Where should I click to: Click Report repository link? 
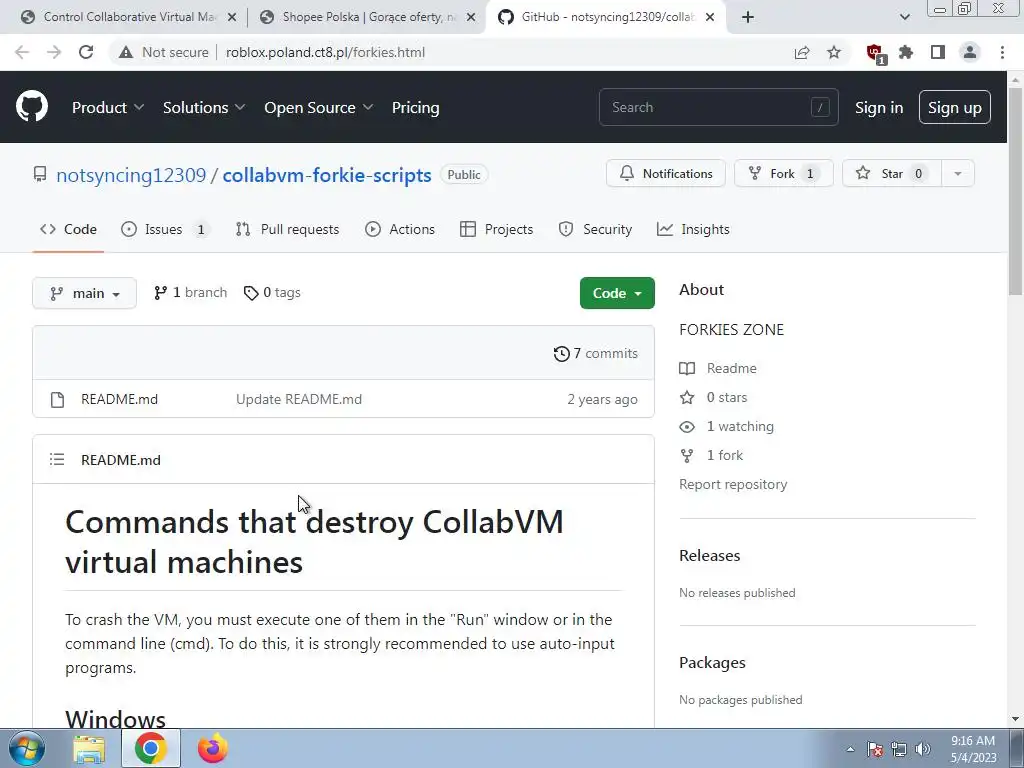pos(733,485)
